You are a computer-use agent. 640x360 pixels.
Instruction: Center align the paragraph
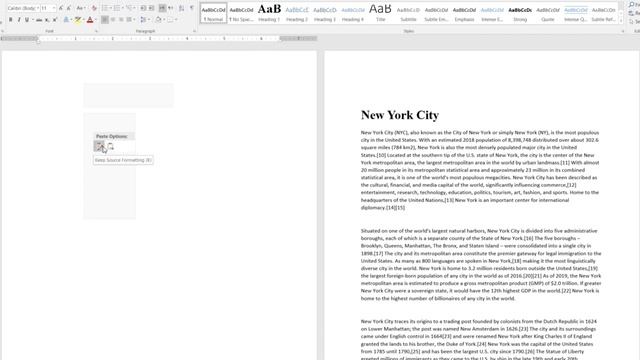(113, 20)
